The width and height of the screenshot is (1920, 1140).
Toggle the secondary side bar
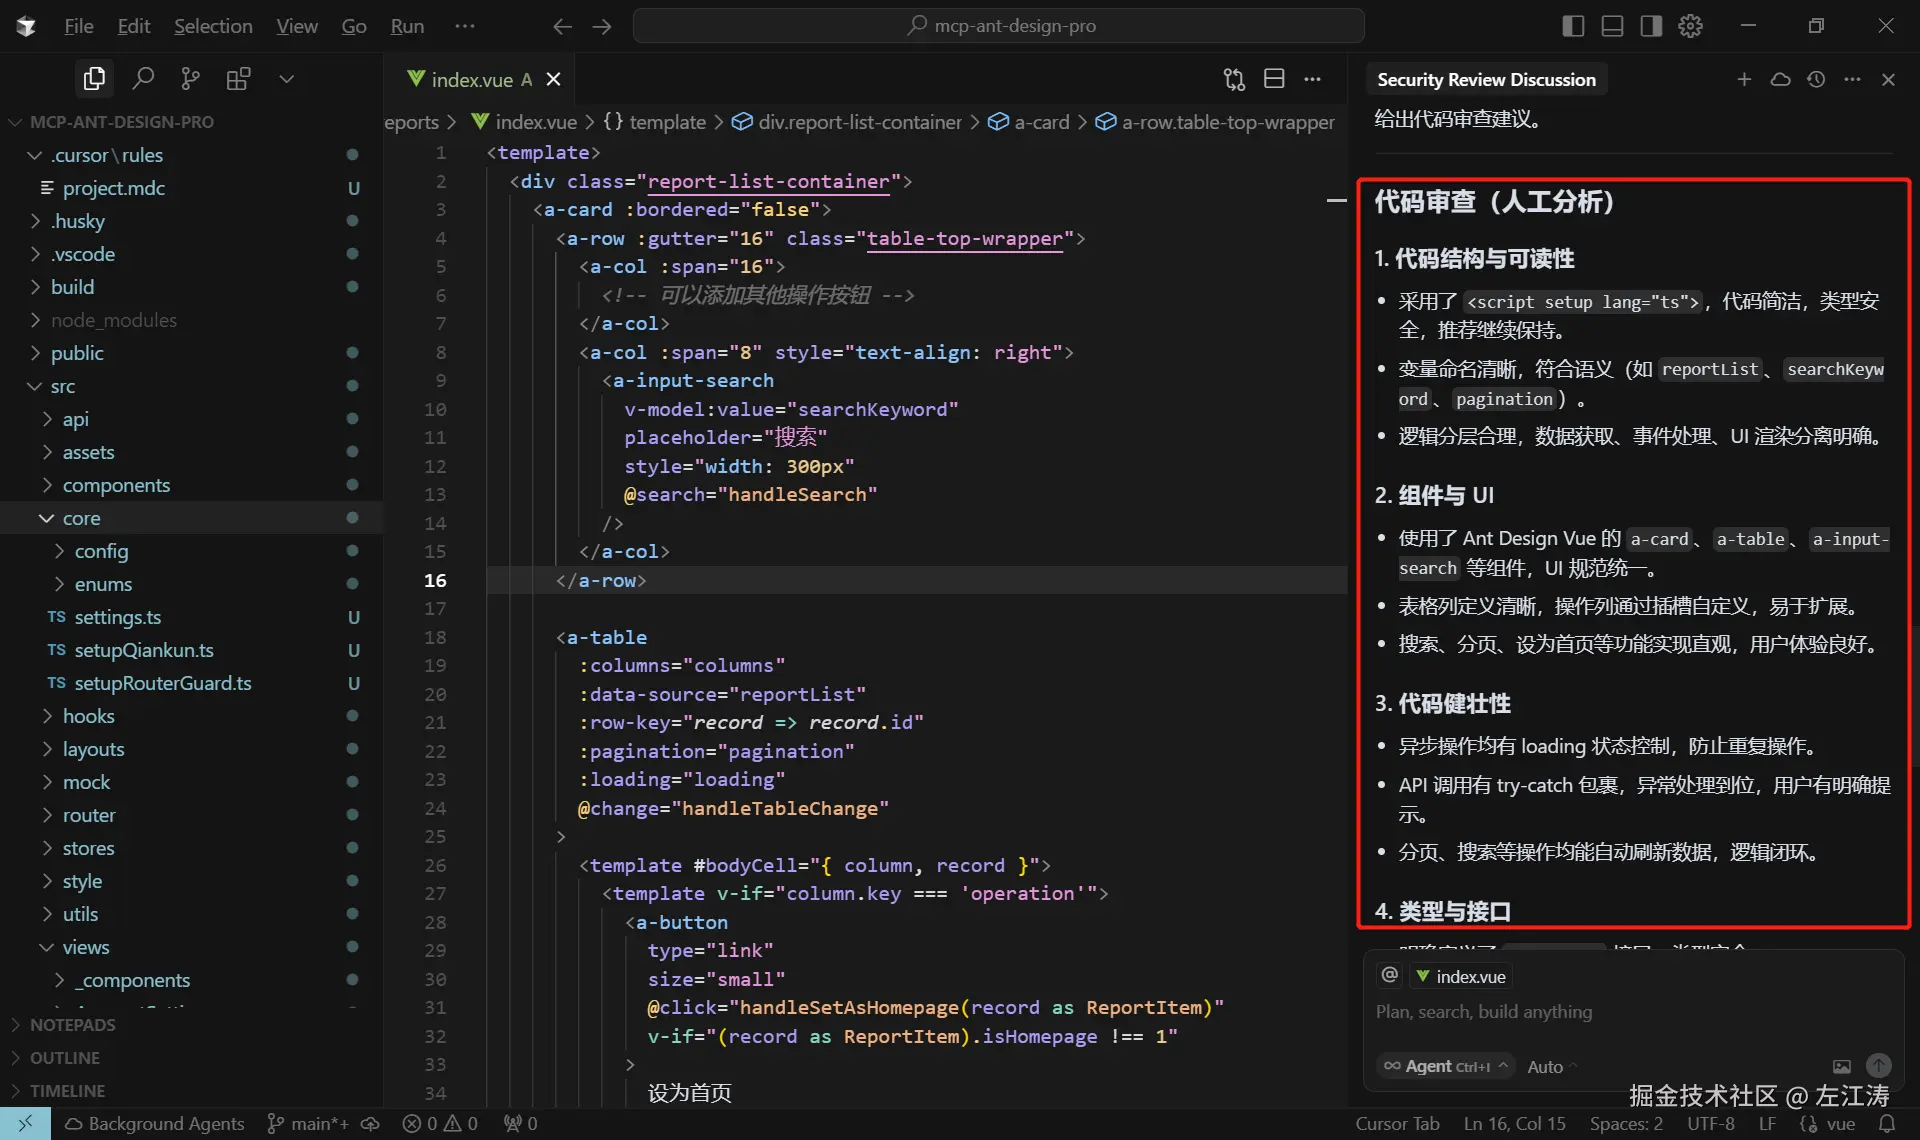1650,25
